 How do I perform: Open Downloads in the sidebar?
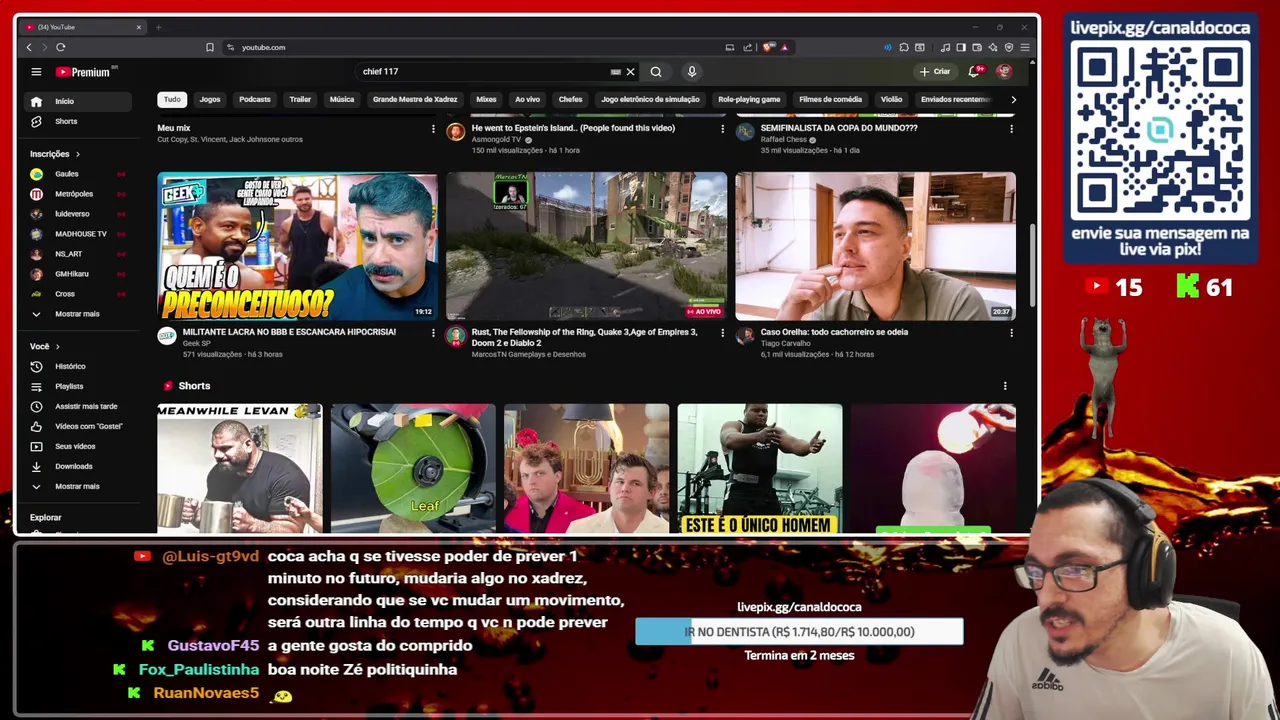click(78, 466)
